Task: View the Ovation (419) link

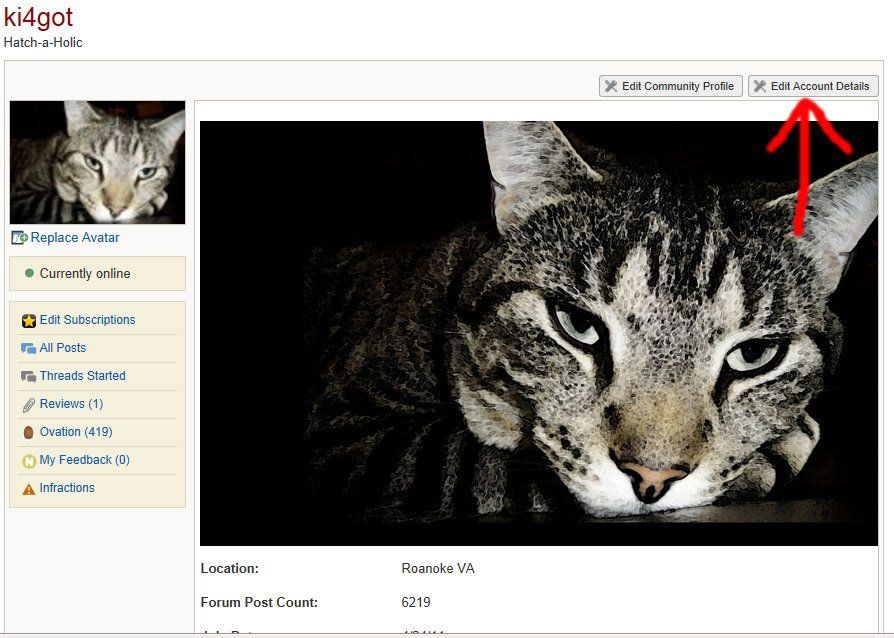Action: [76, 432]
